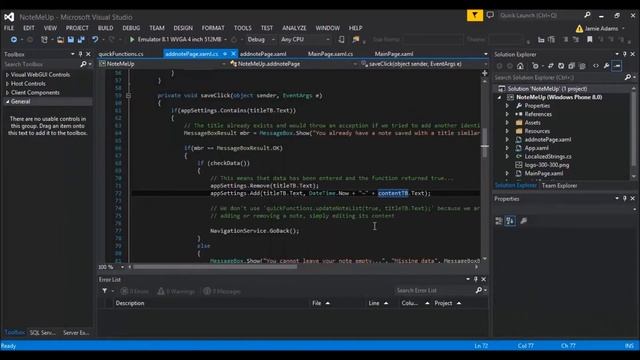Toggle Preview Selected Items icon in Solution Explorer
This screenshot has height=360, width=640.
[617, 66]
